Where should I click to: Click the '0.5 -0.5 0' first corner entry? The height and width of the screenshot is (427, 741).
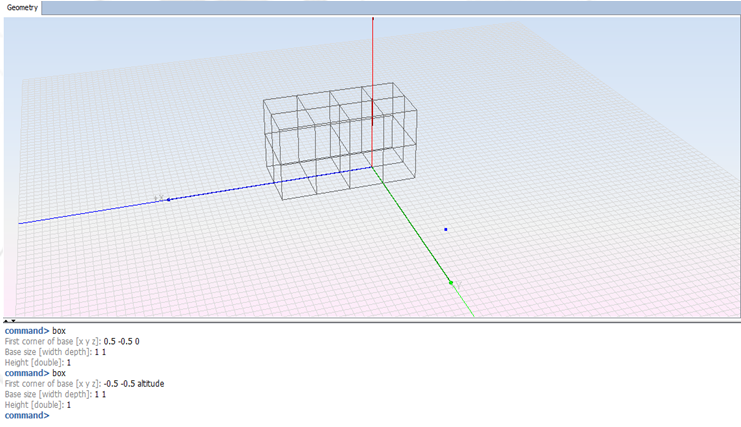click(x=122, y=341)
